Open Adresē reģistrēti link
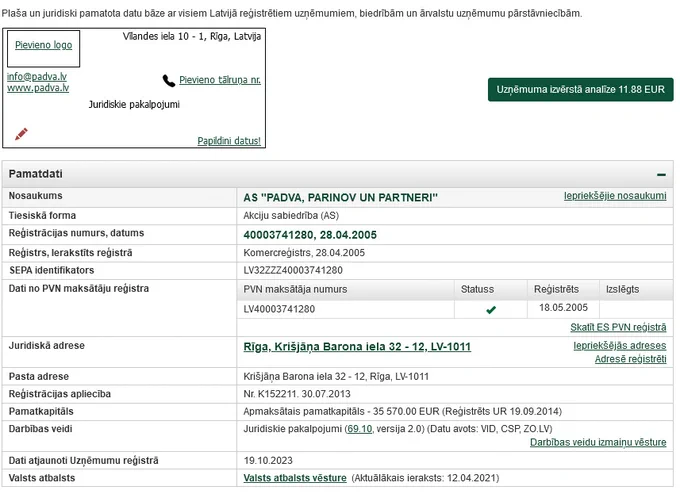This screenshot has width=680, height=494. coord(631,359)
